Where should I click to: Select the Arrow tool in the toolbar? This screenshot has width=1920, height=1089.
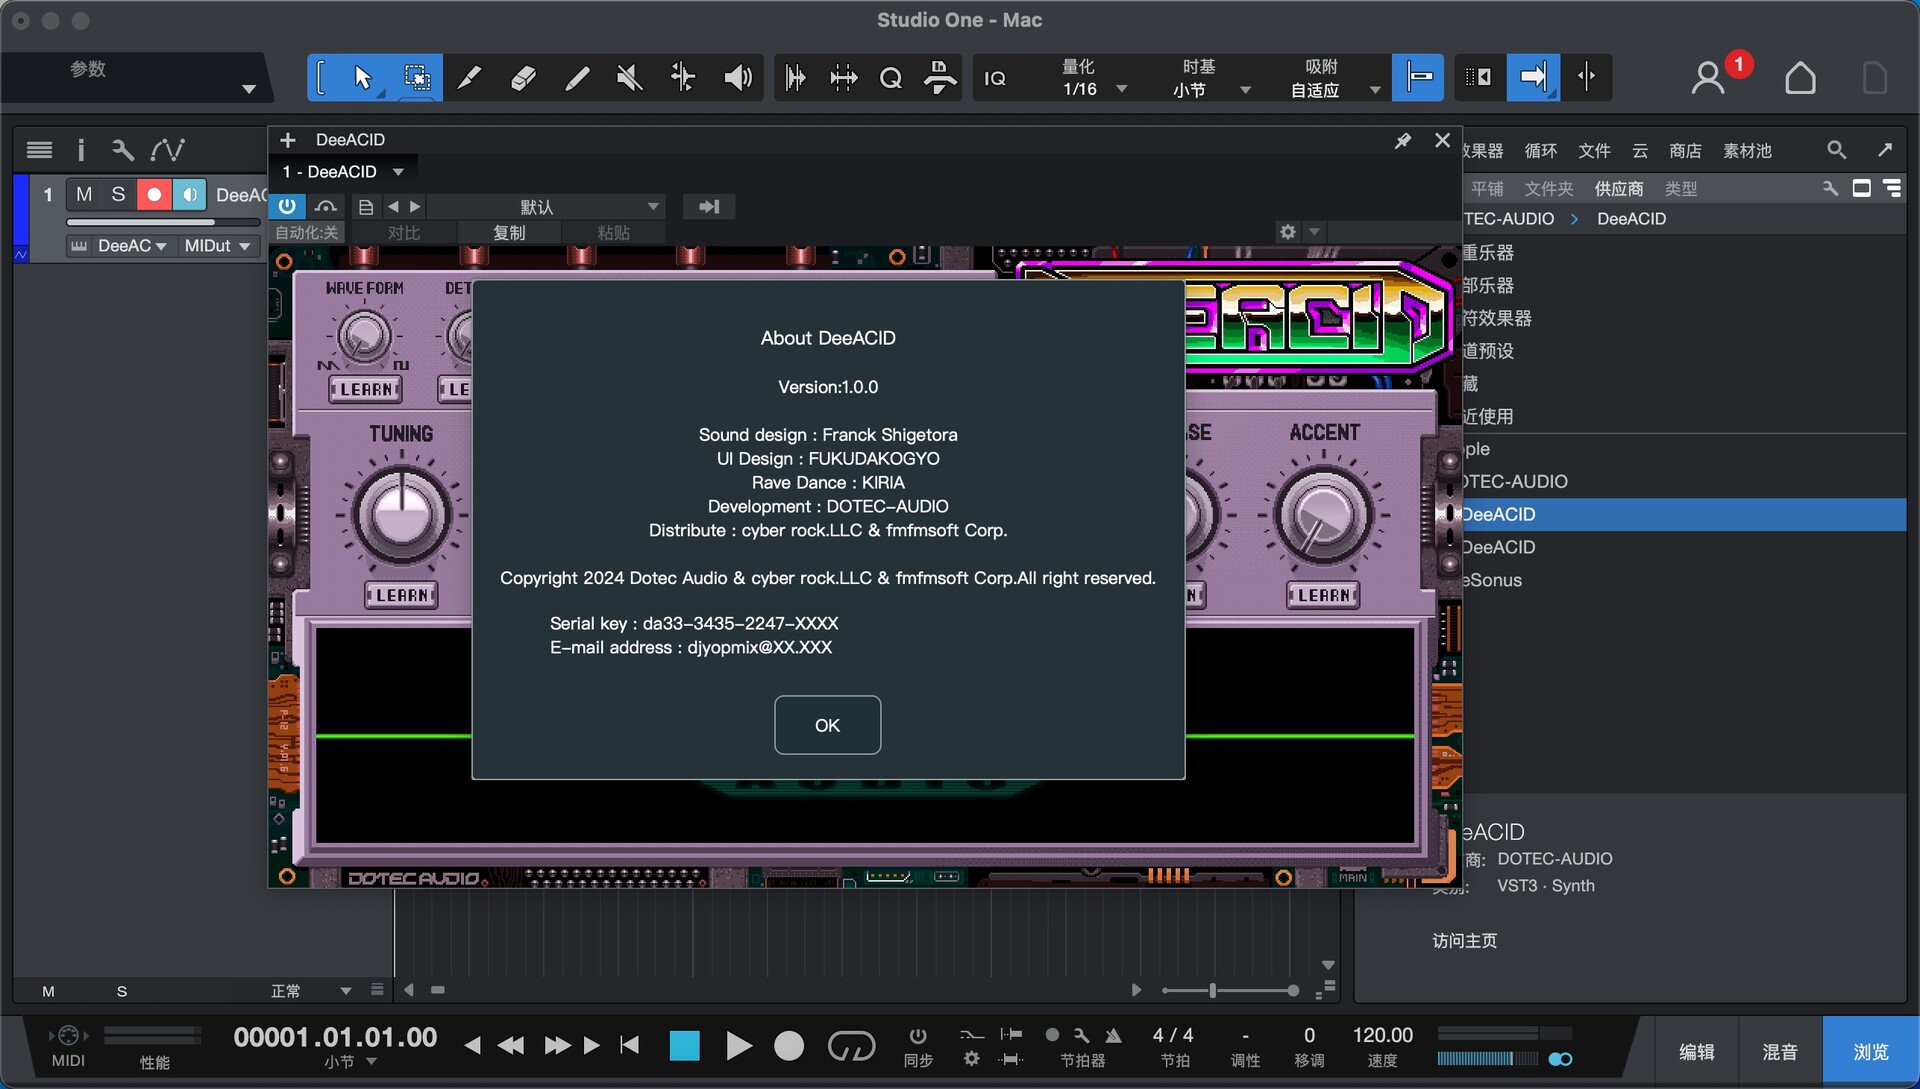(x=362, y=77)
